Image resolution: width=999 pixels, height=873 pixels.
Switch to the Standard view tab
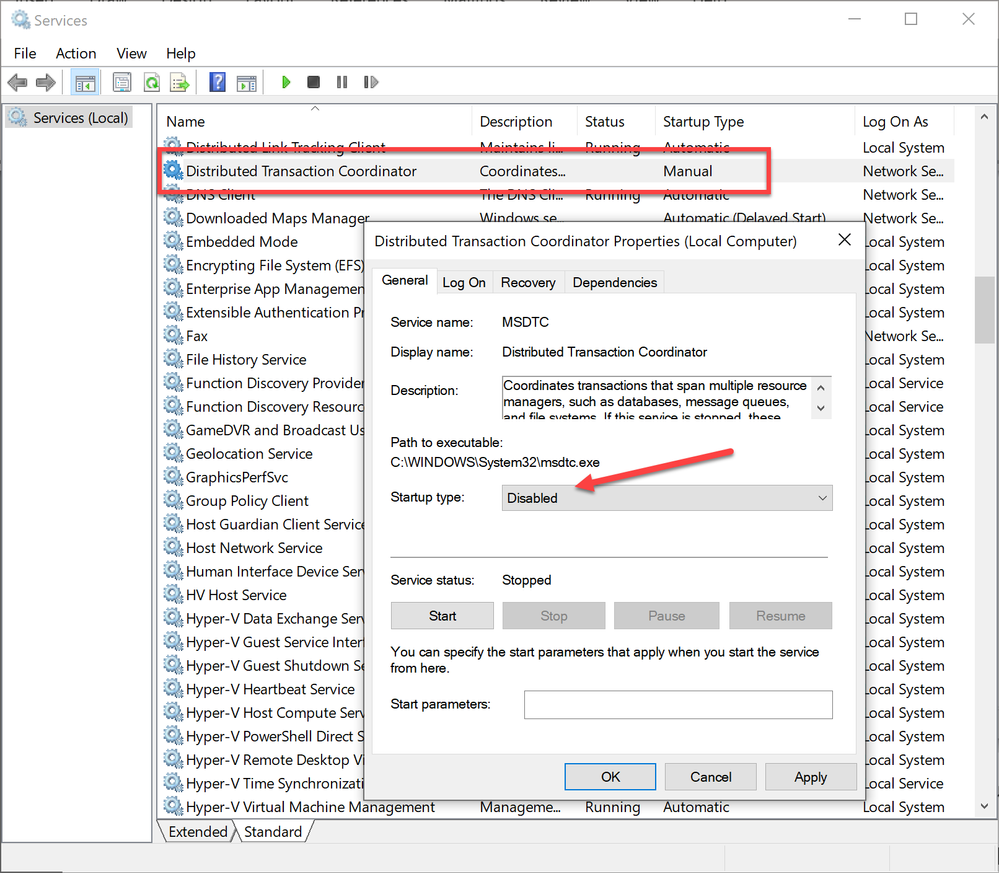coord(273,832)
